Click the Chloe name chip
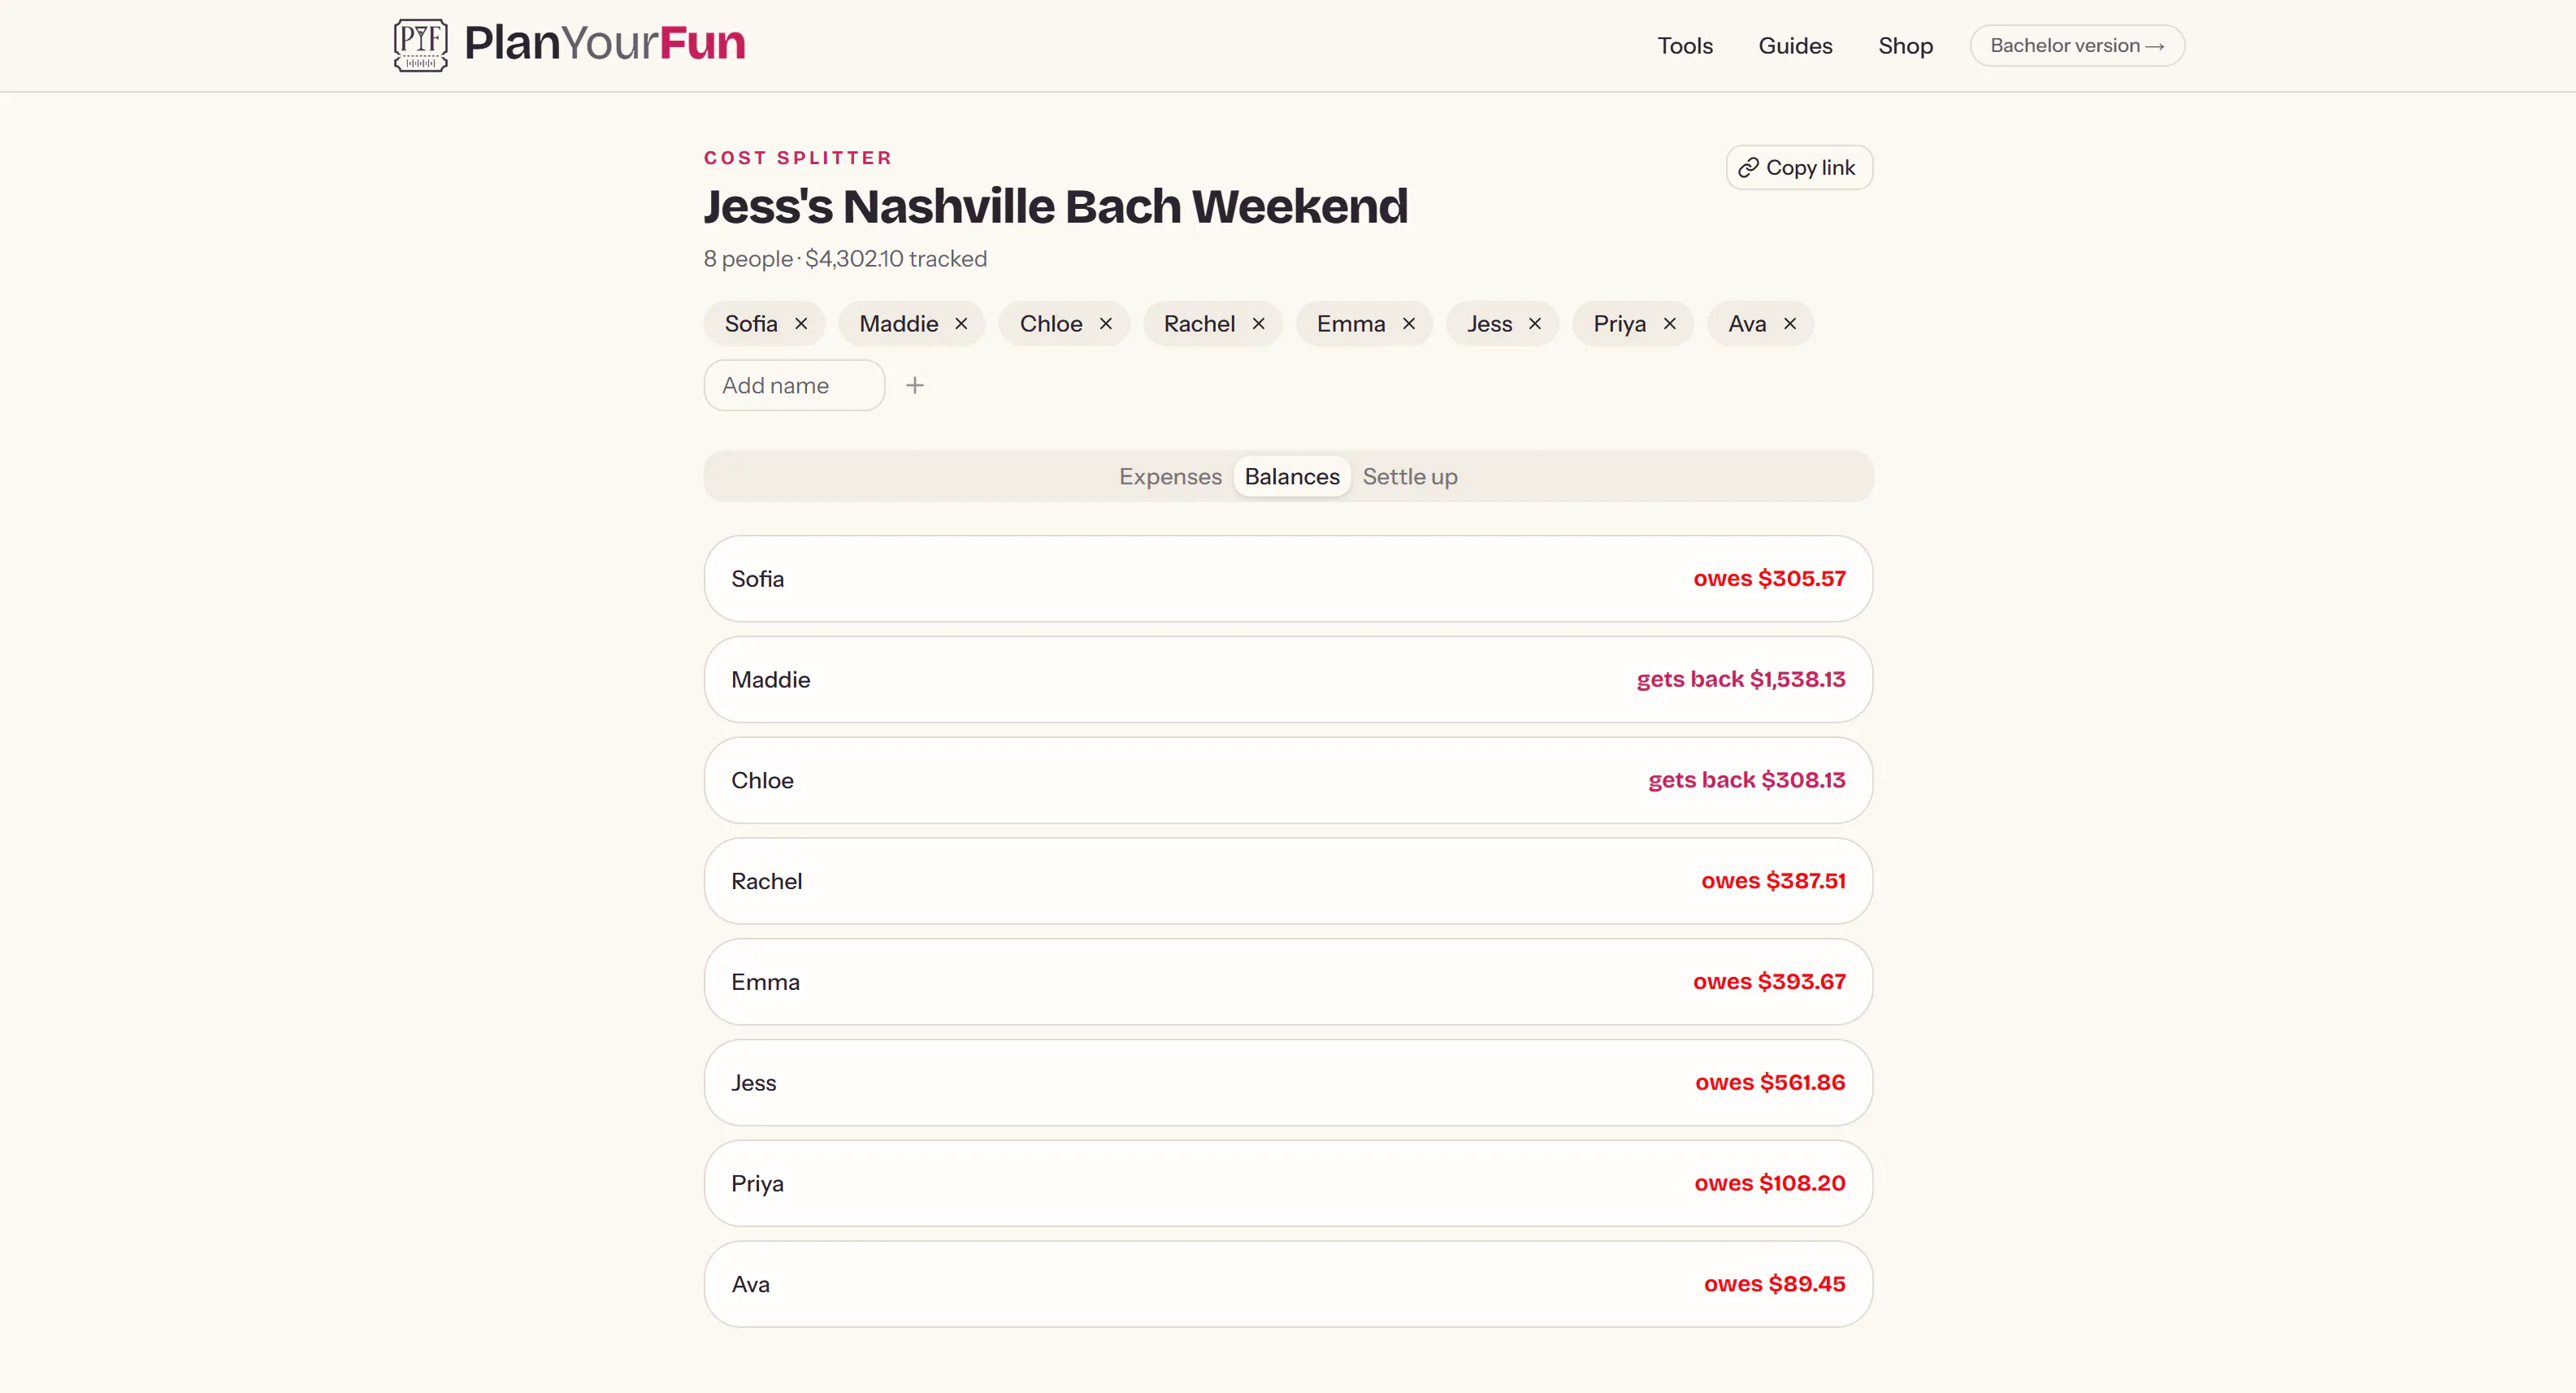2576x1393 pixels. click(x=1064, y=324)
